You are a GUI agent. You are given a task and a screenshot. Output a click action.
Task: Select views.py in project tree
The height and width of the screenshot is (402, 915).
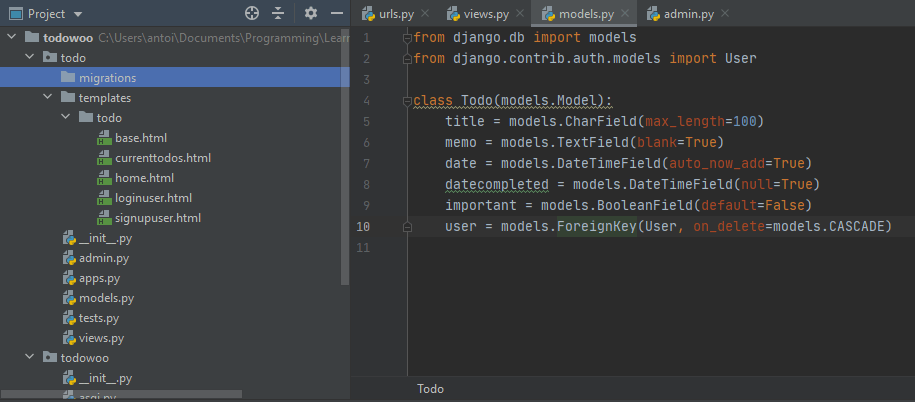pyautogui.click(x=102, y=338)
